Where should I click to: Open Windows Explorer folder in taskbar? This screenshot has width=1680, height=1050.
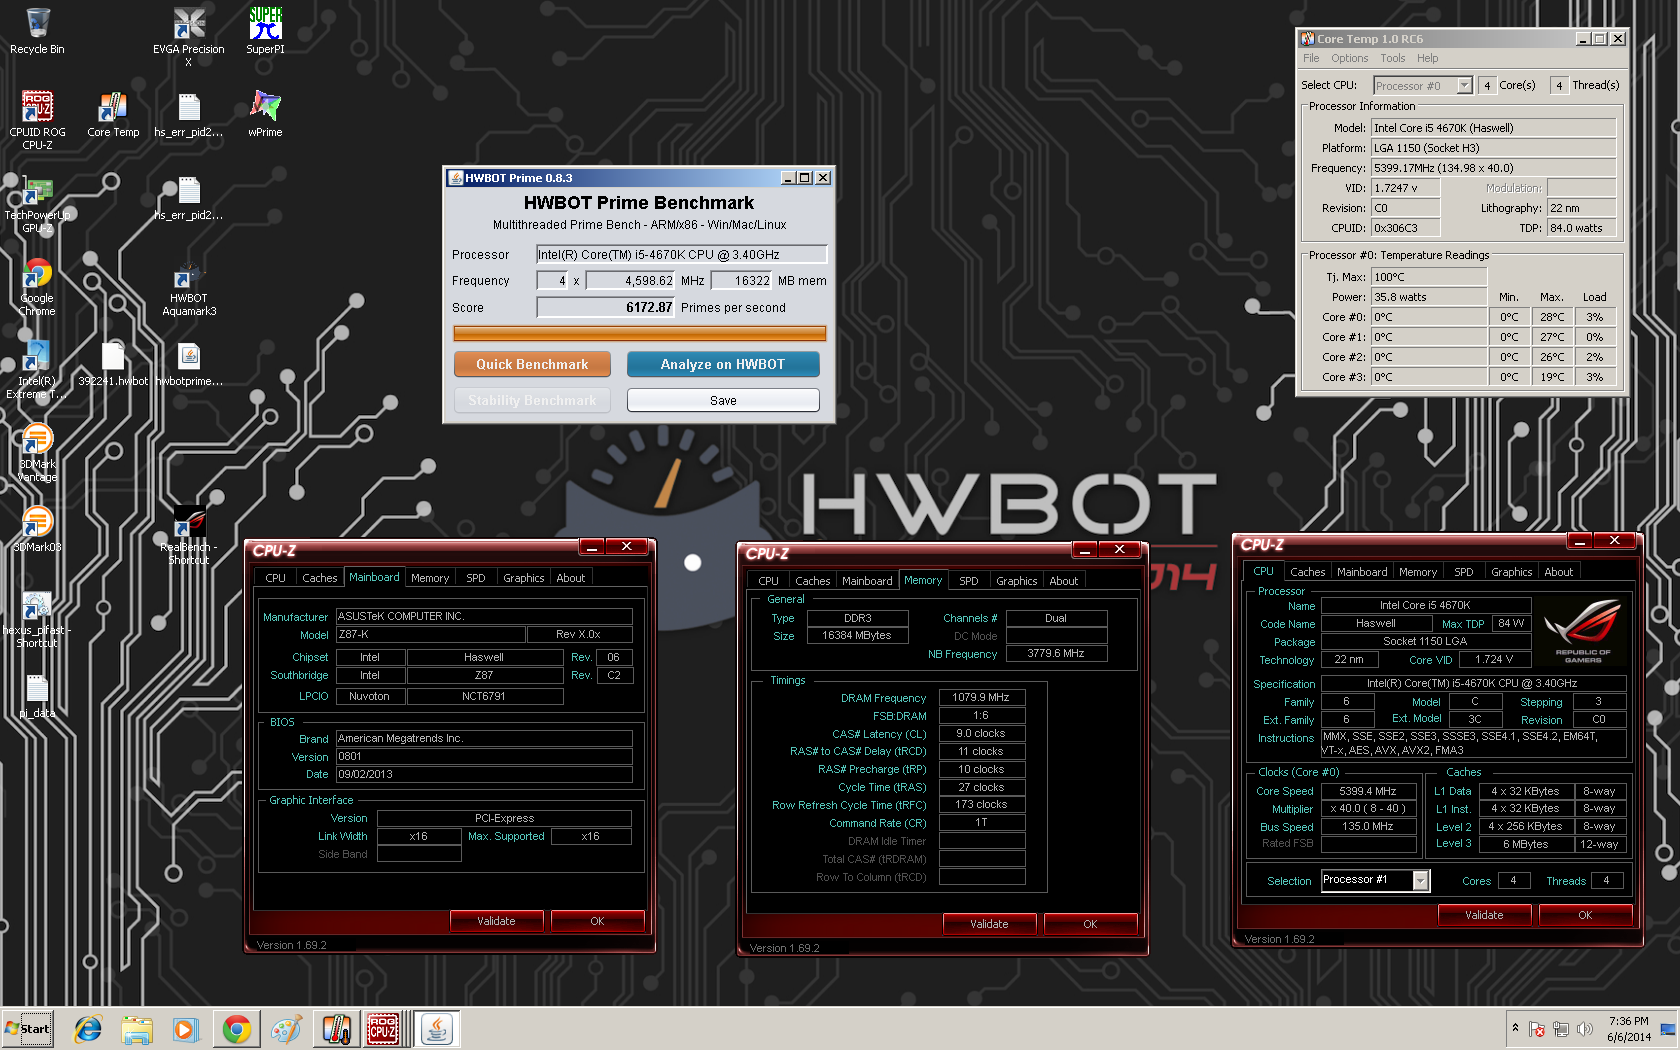point(137,1029)
